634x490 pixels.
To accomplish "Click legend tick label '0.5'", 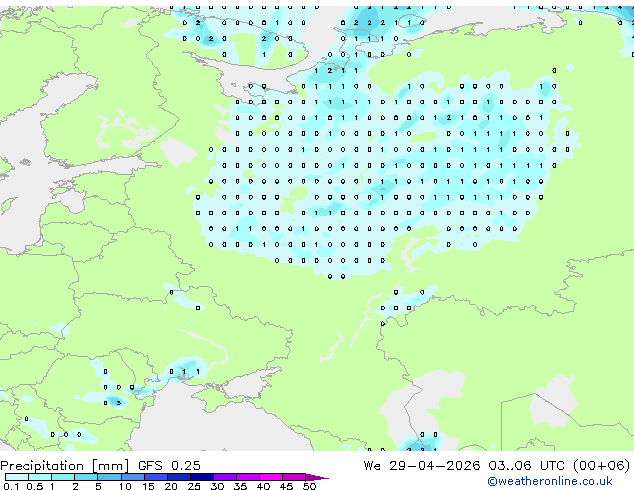I will pyautogui.click(x=34, y=486).
